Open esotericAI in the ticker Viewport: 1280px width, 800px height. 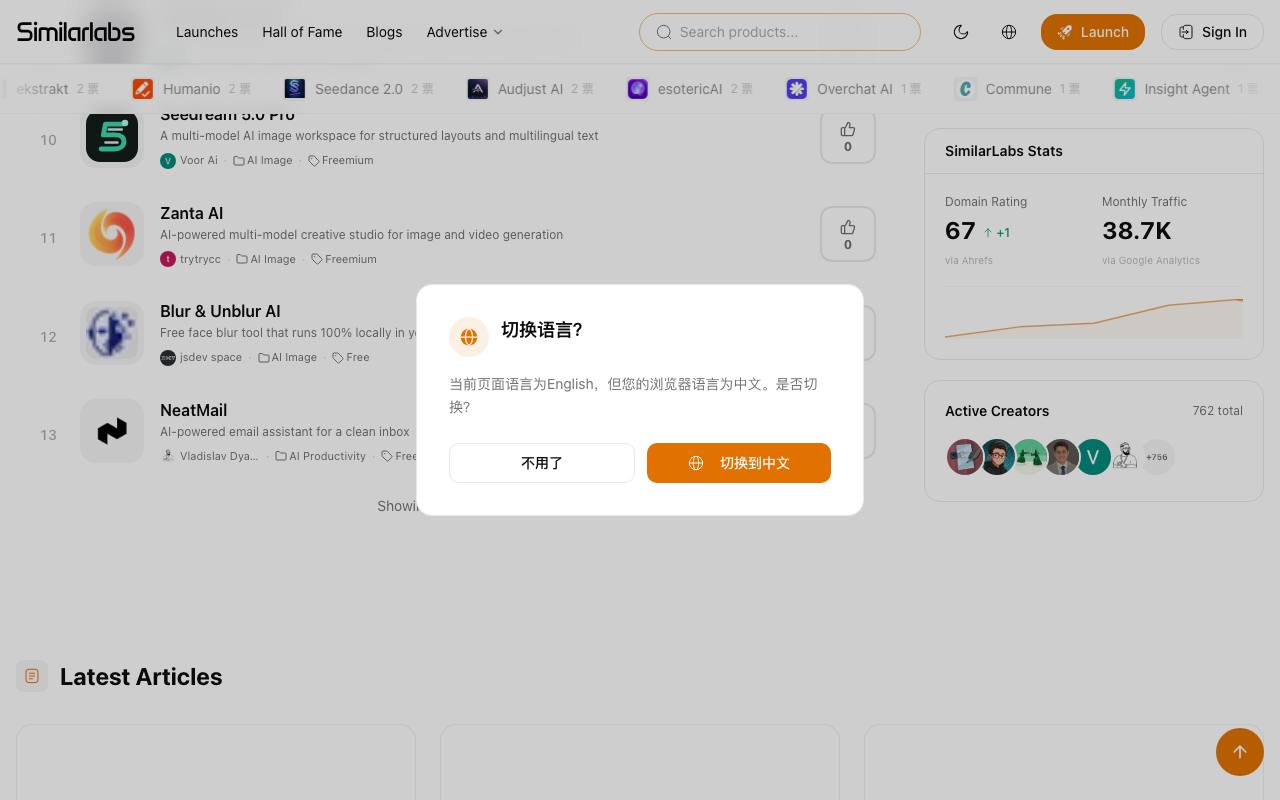click(x=690, y=89)
